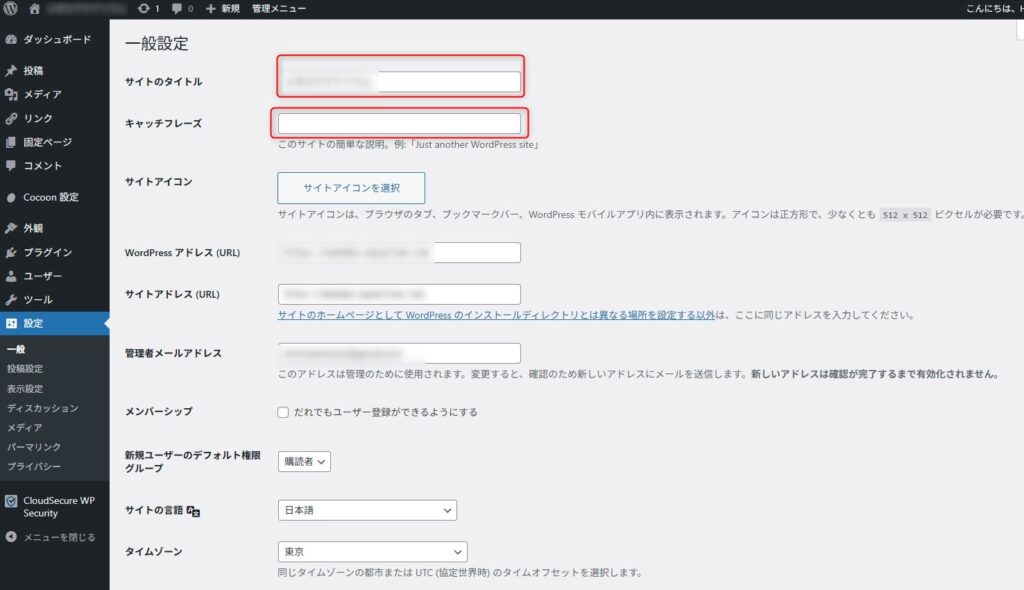Click the キャッチフレーズ input field
The height and width of the screenshot is (590, 1024).
398,123
